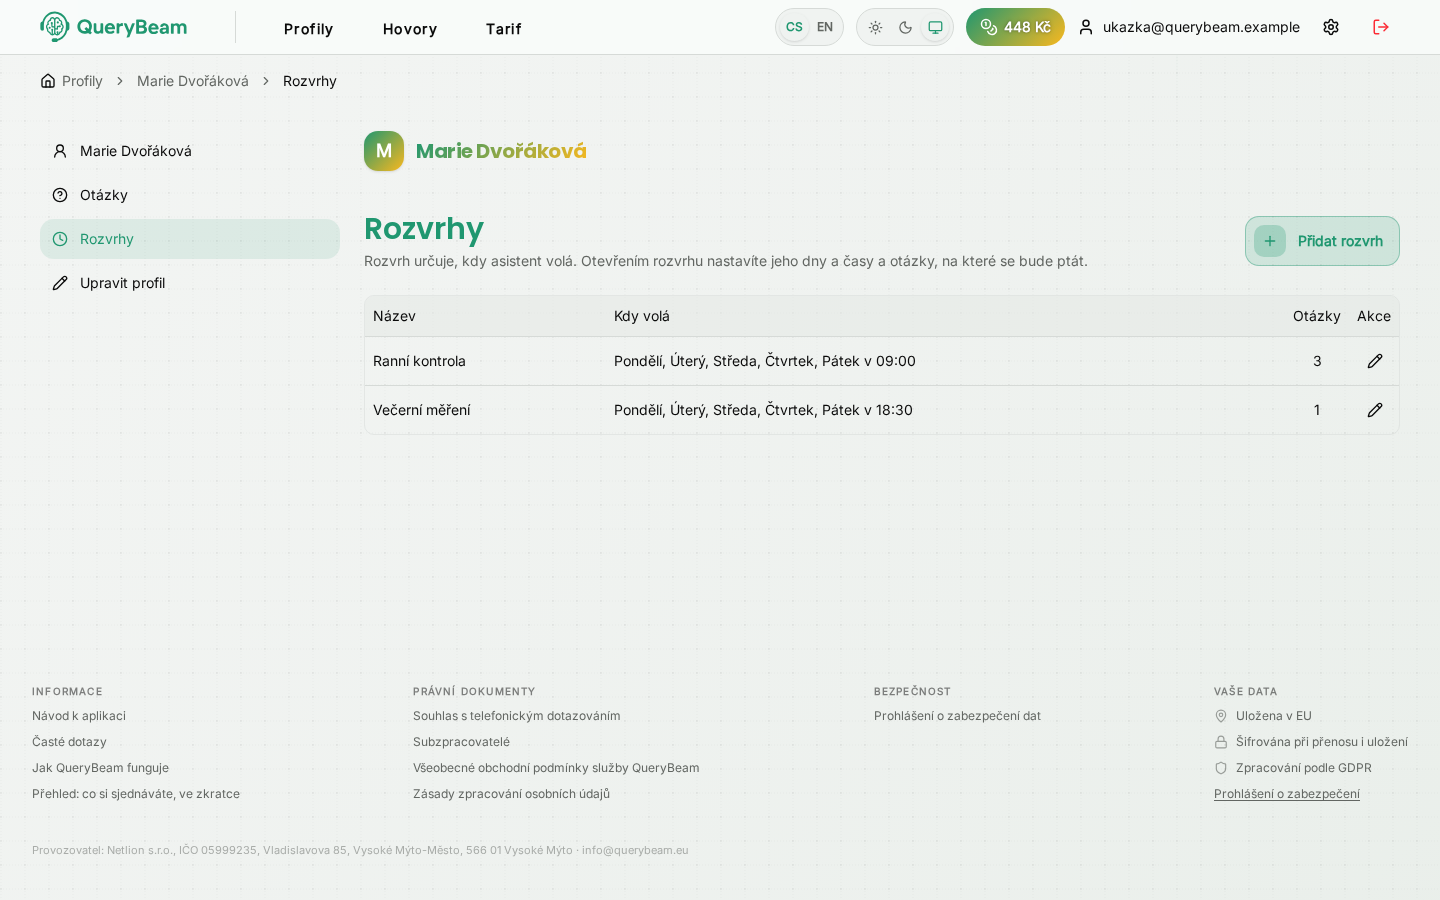Image resolution: width=1440 pixels, height=900 pixels.
Task: Open Všeobecné obchodní podmínky link
Action: click(556, 768)
